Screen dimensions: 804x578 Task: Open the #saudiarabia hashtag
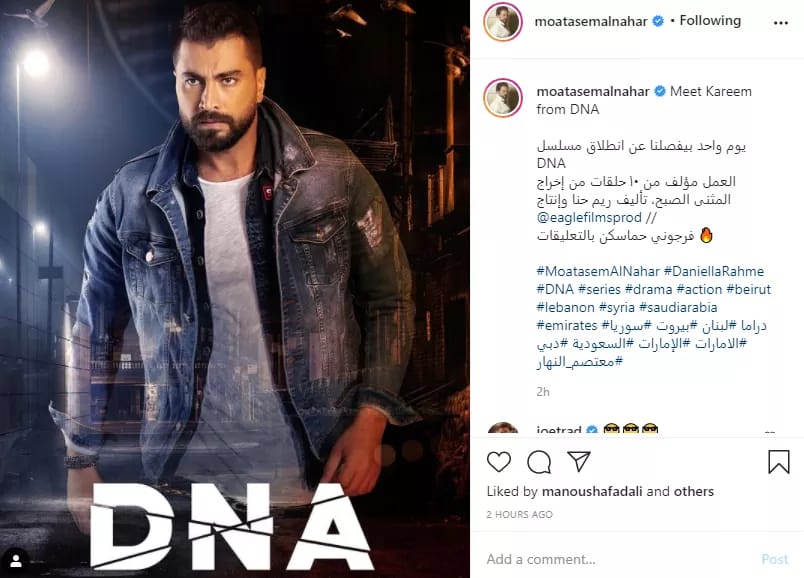[x=678, y=307]
